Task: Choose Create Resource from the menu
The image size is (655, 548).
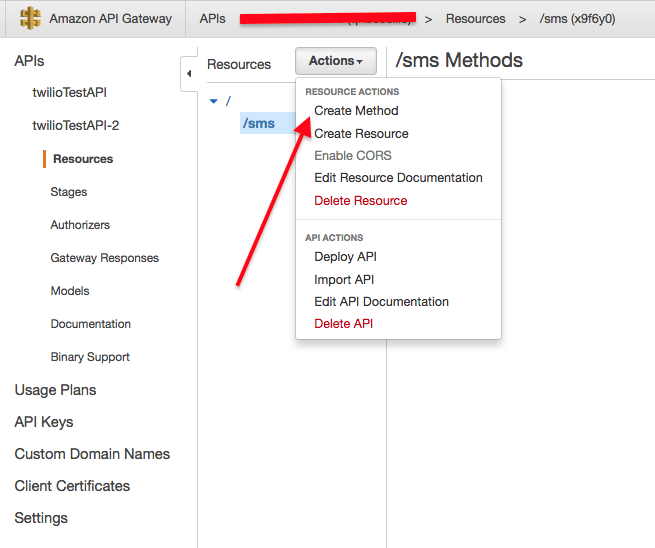Action: [361, 134]
